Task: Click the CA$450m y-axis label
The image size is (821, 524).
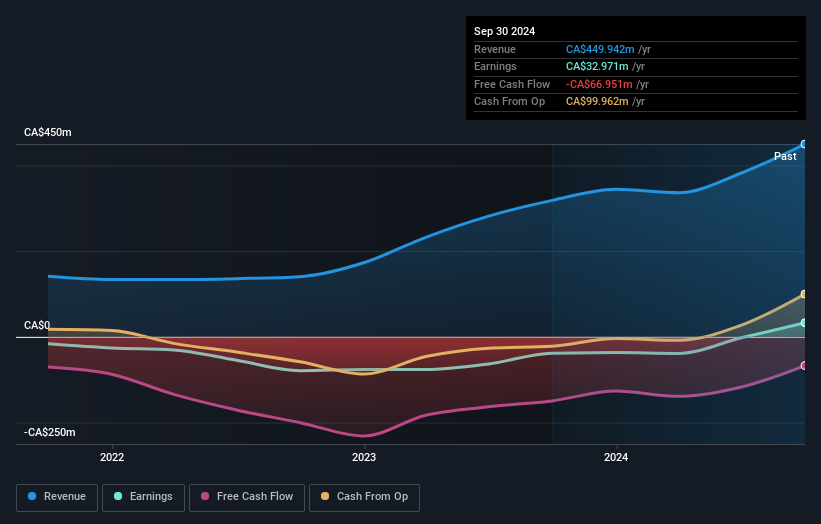Action: click(48, 132)
